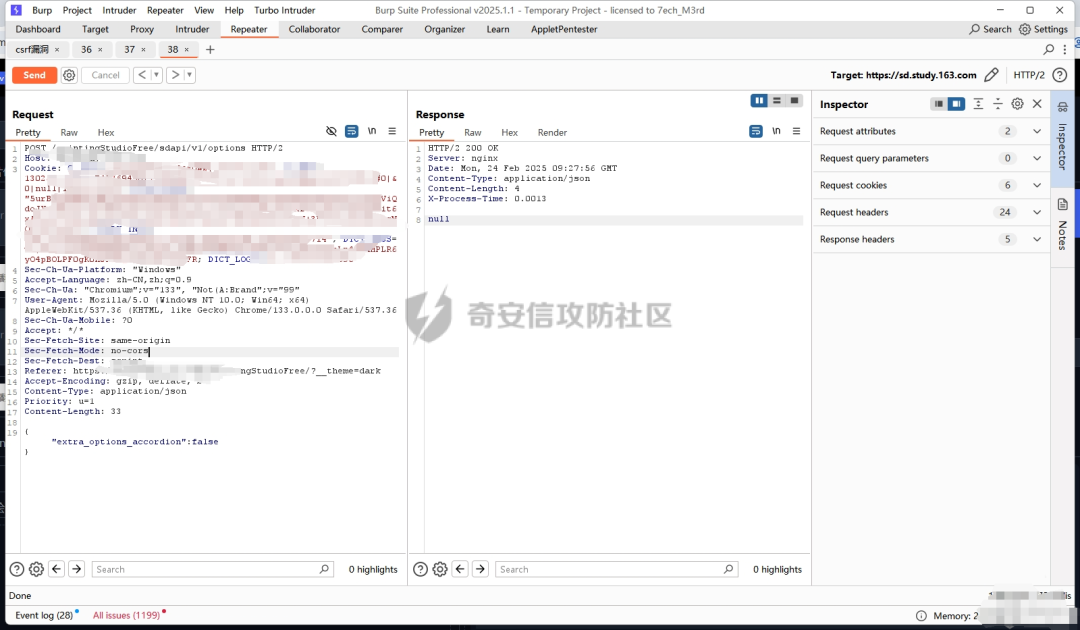The image size is (1080, 630).
Task: Open the Turbo Intruder menu
Action: tap(284, 10)
